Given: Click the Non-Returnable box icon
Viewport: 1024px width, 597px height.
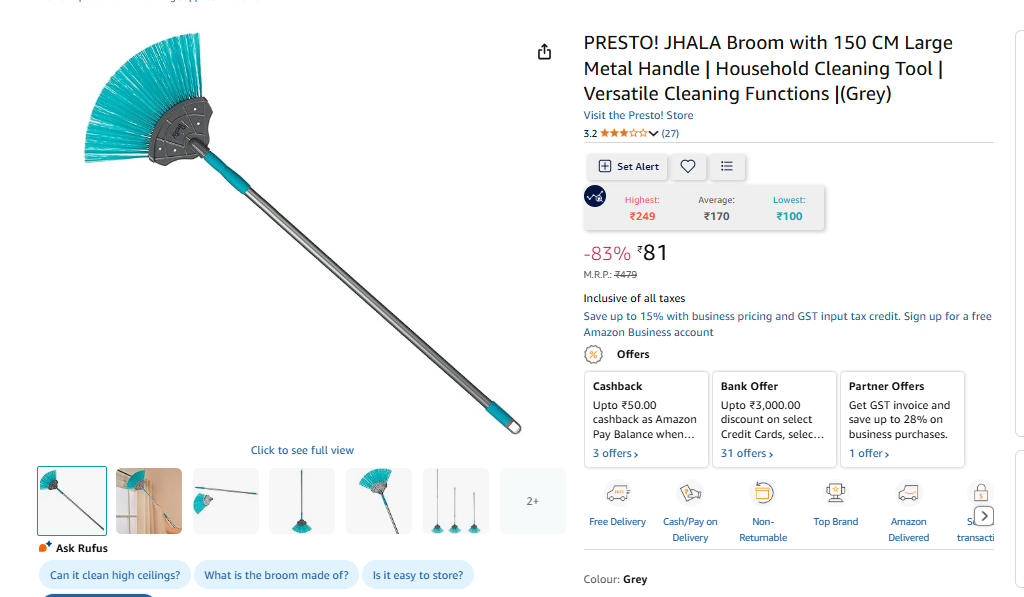Looking at the screenshot, I should click(x=763, y=493).
